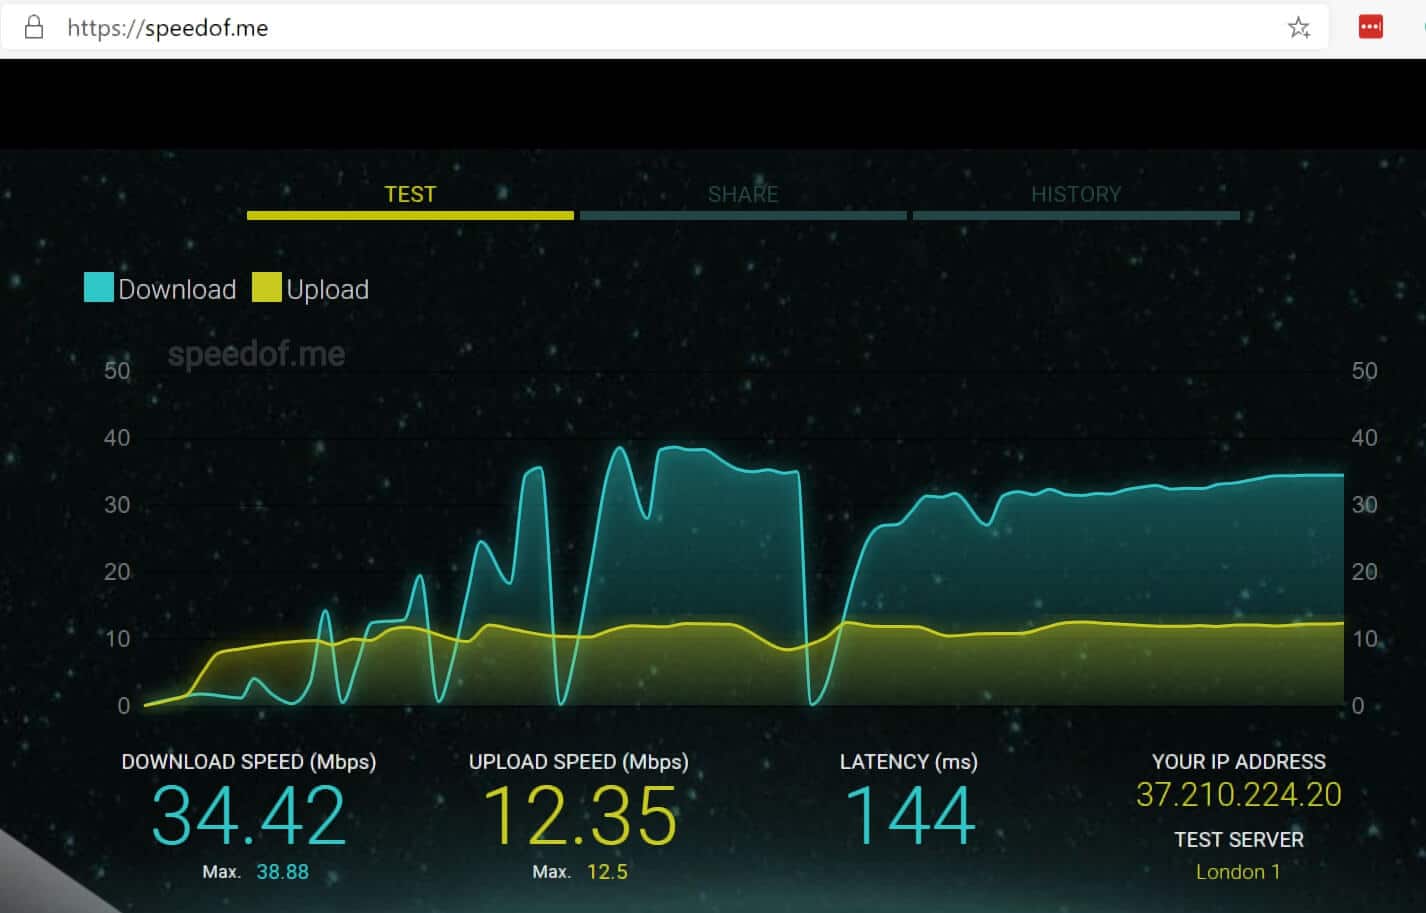The width and height of the screenshot is (1426, 913).
Task: Click the Download cyan legend square
Action: tap(98, 287)
